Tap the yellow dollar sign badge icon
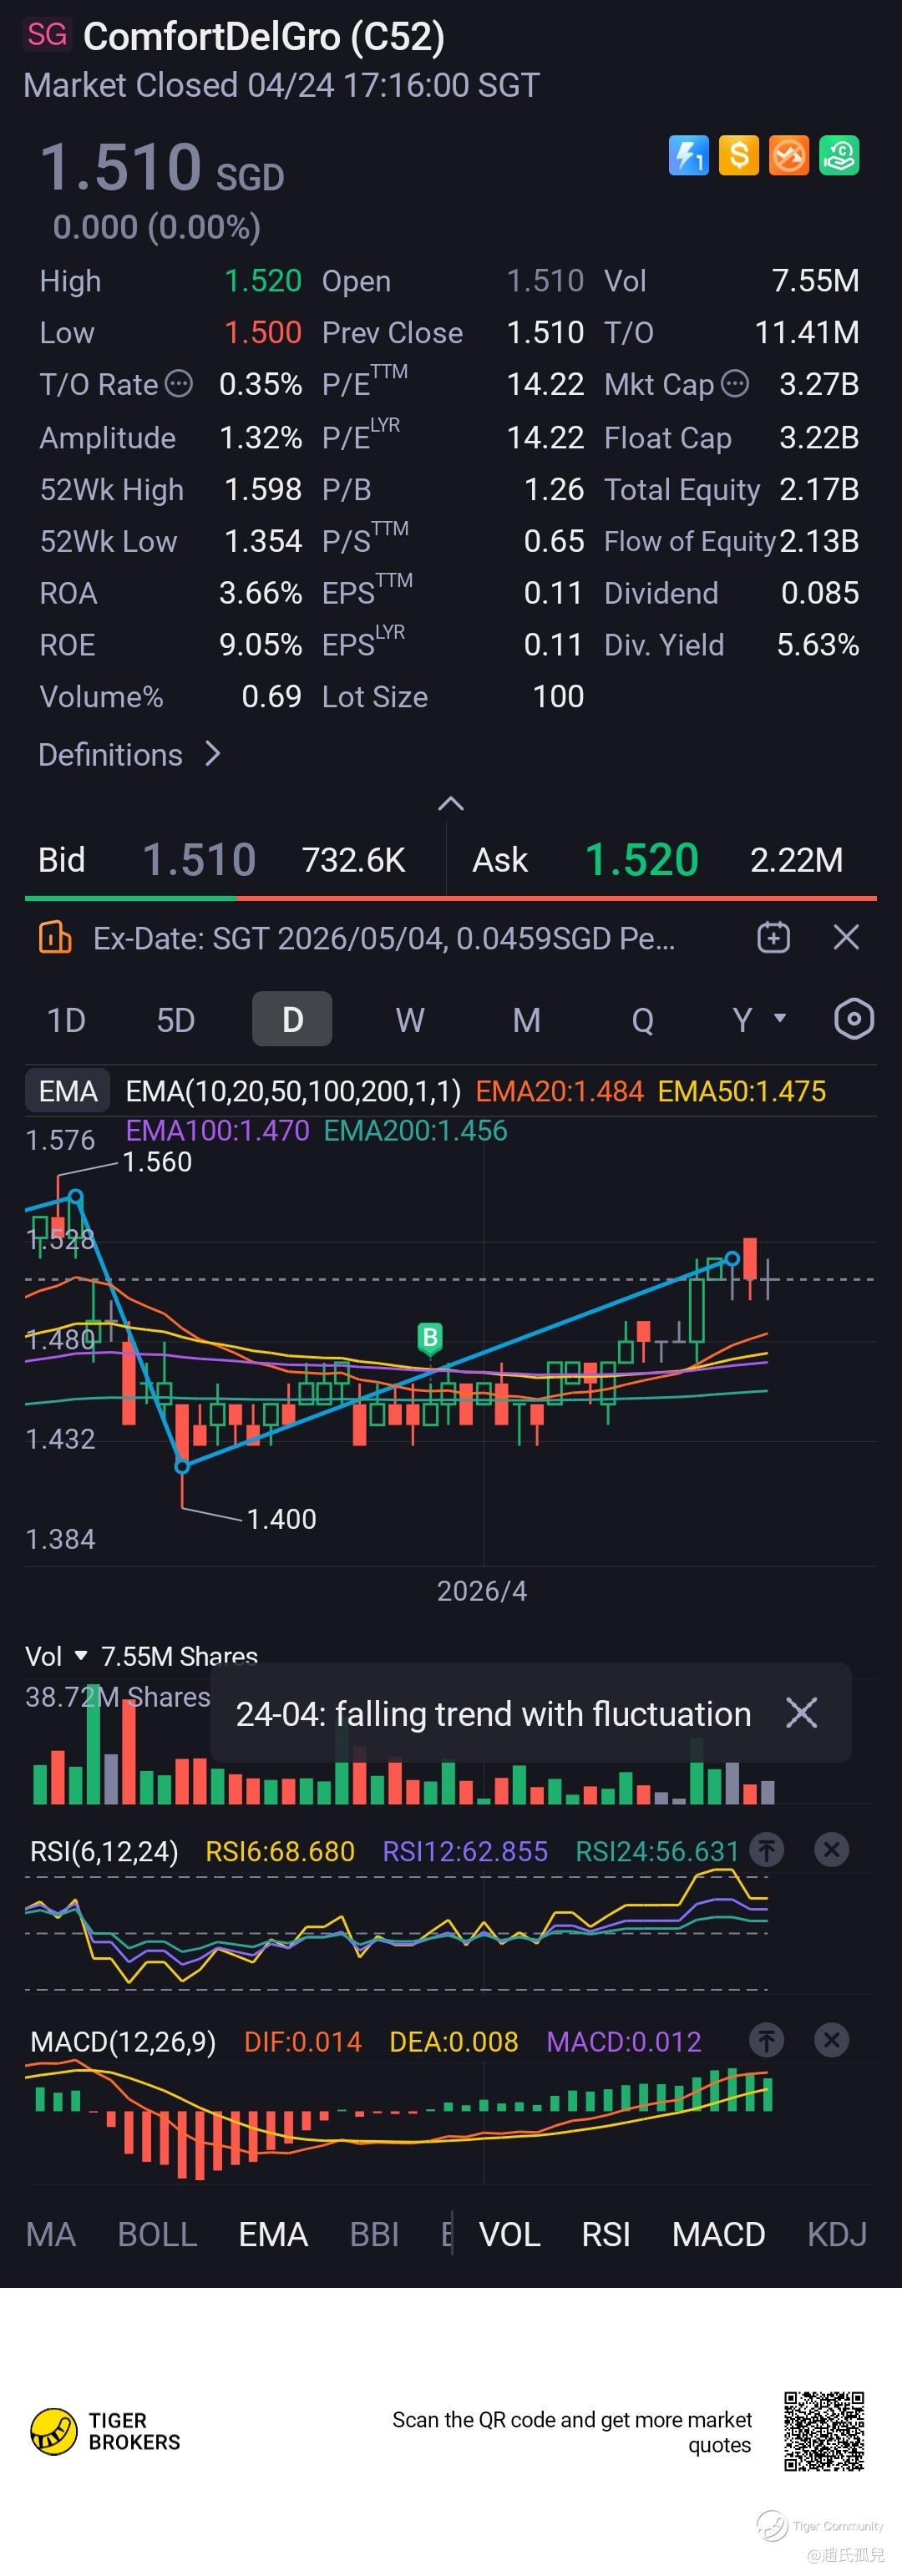The image size is (902, 2576). tap(739, 155)
